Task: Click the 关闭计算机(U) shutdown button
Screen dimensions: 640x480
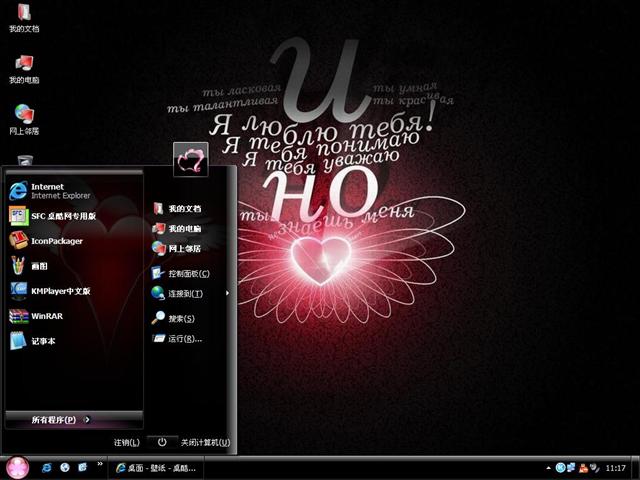Action: (x=205, y=442)
